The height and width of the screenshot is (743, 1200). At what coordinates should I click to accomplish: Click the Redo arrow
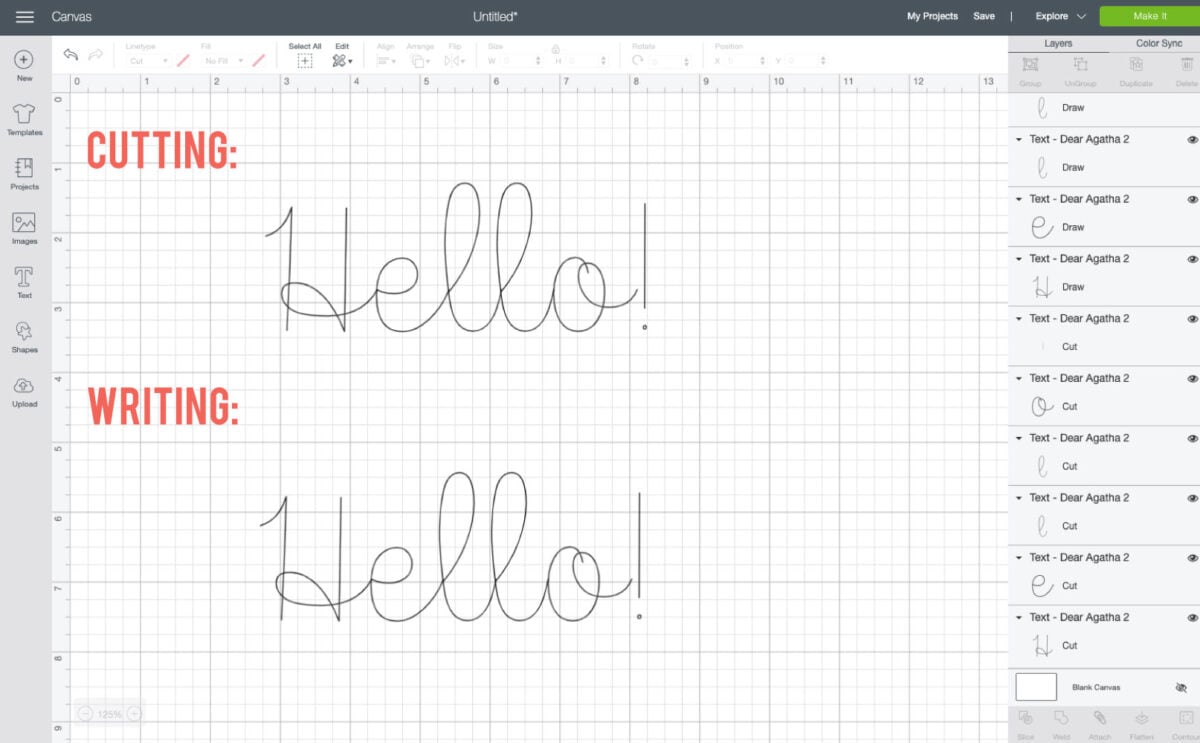tap(96, 55)
